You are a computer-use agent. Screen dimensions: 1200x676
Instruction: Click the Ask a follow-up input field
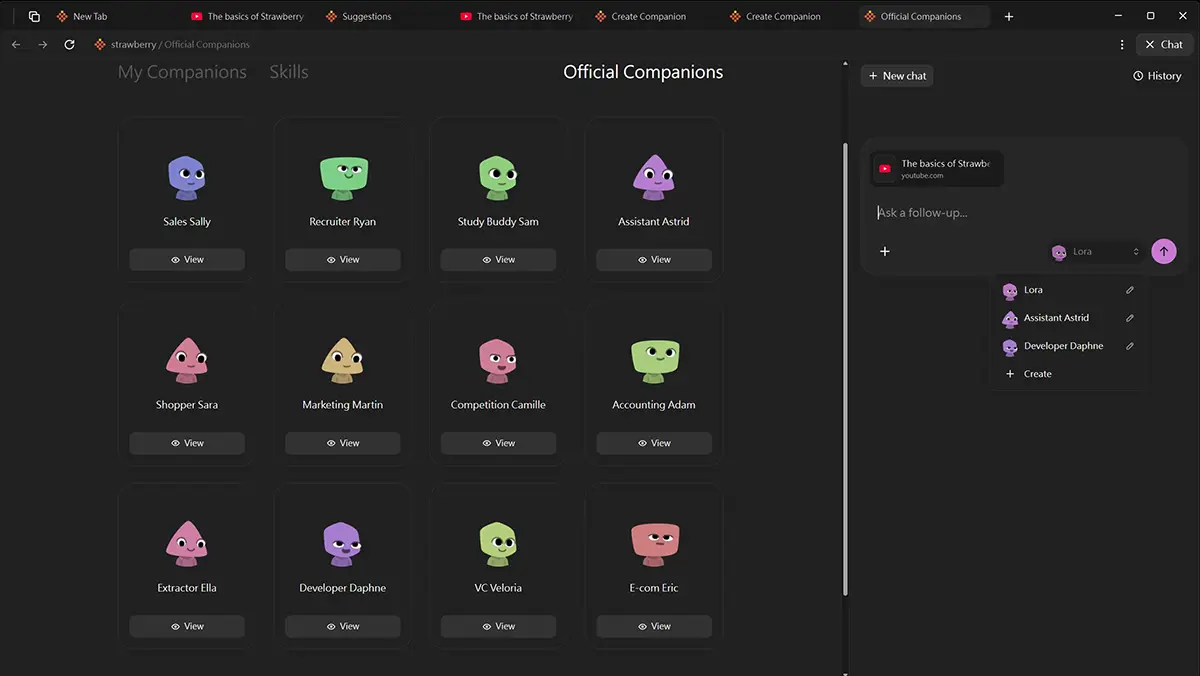tap(1010, 213)
